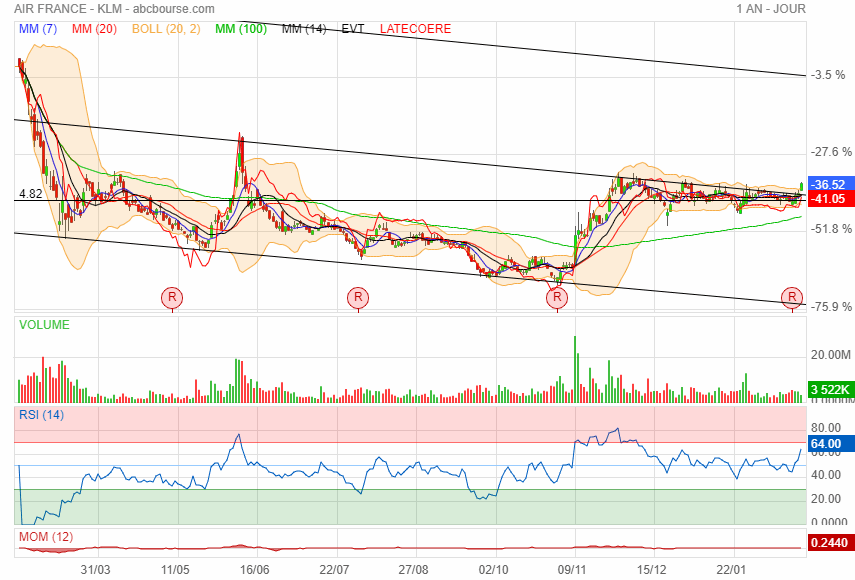Click the MM (20) legend label
The image size is (855, 580).
(x=94, y=29)
